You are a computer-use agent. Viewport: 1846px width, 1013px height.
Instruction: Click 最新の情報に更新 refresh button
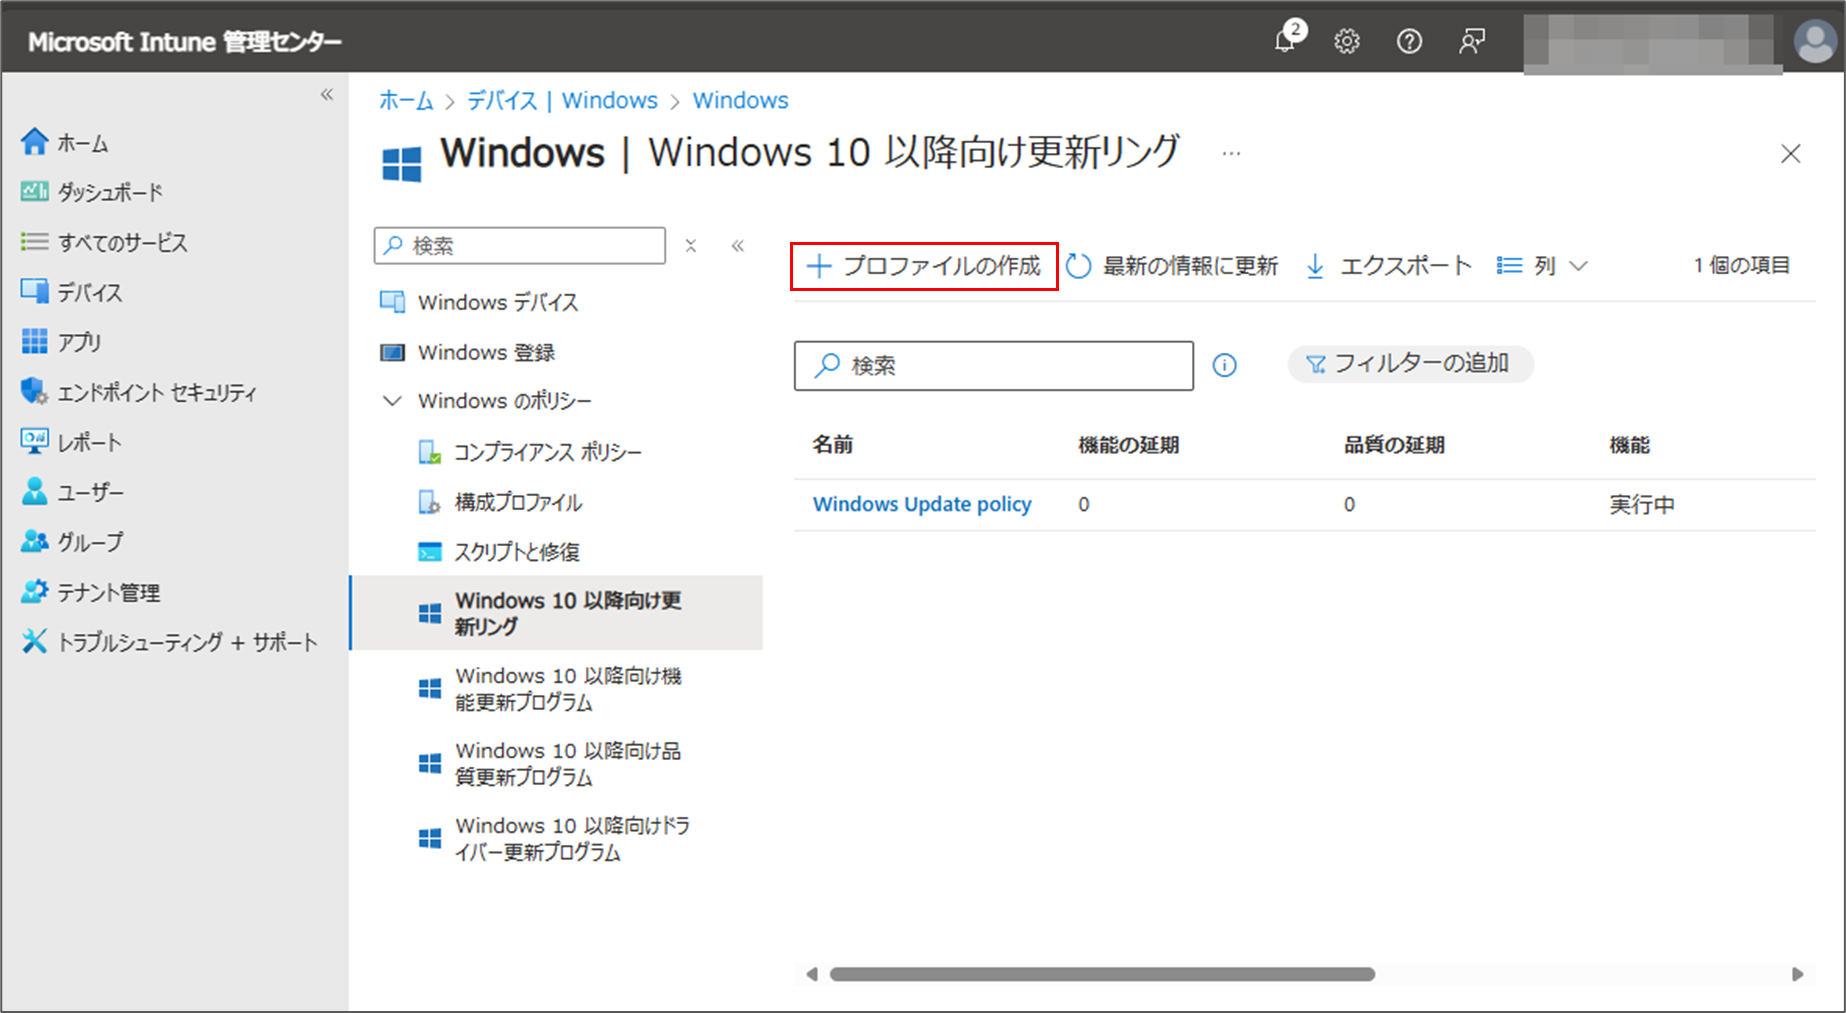point(1172,266)
